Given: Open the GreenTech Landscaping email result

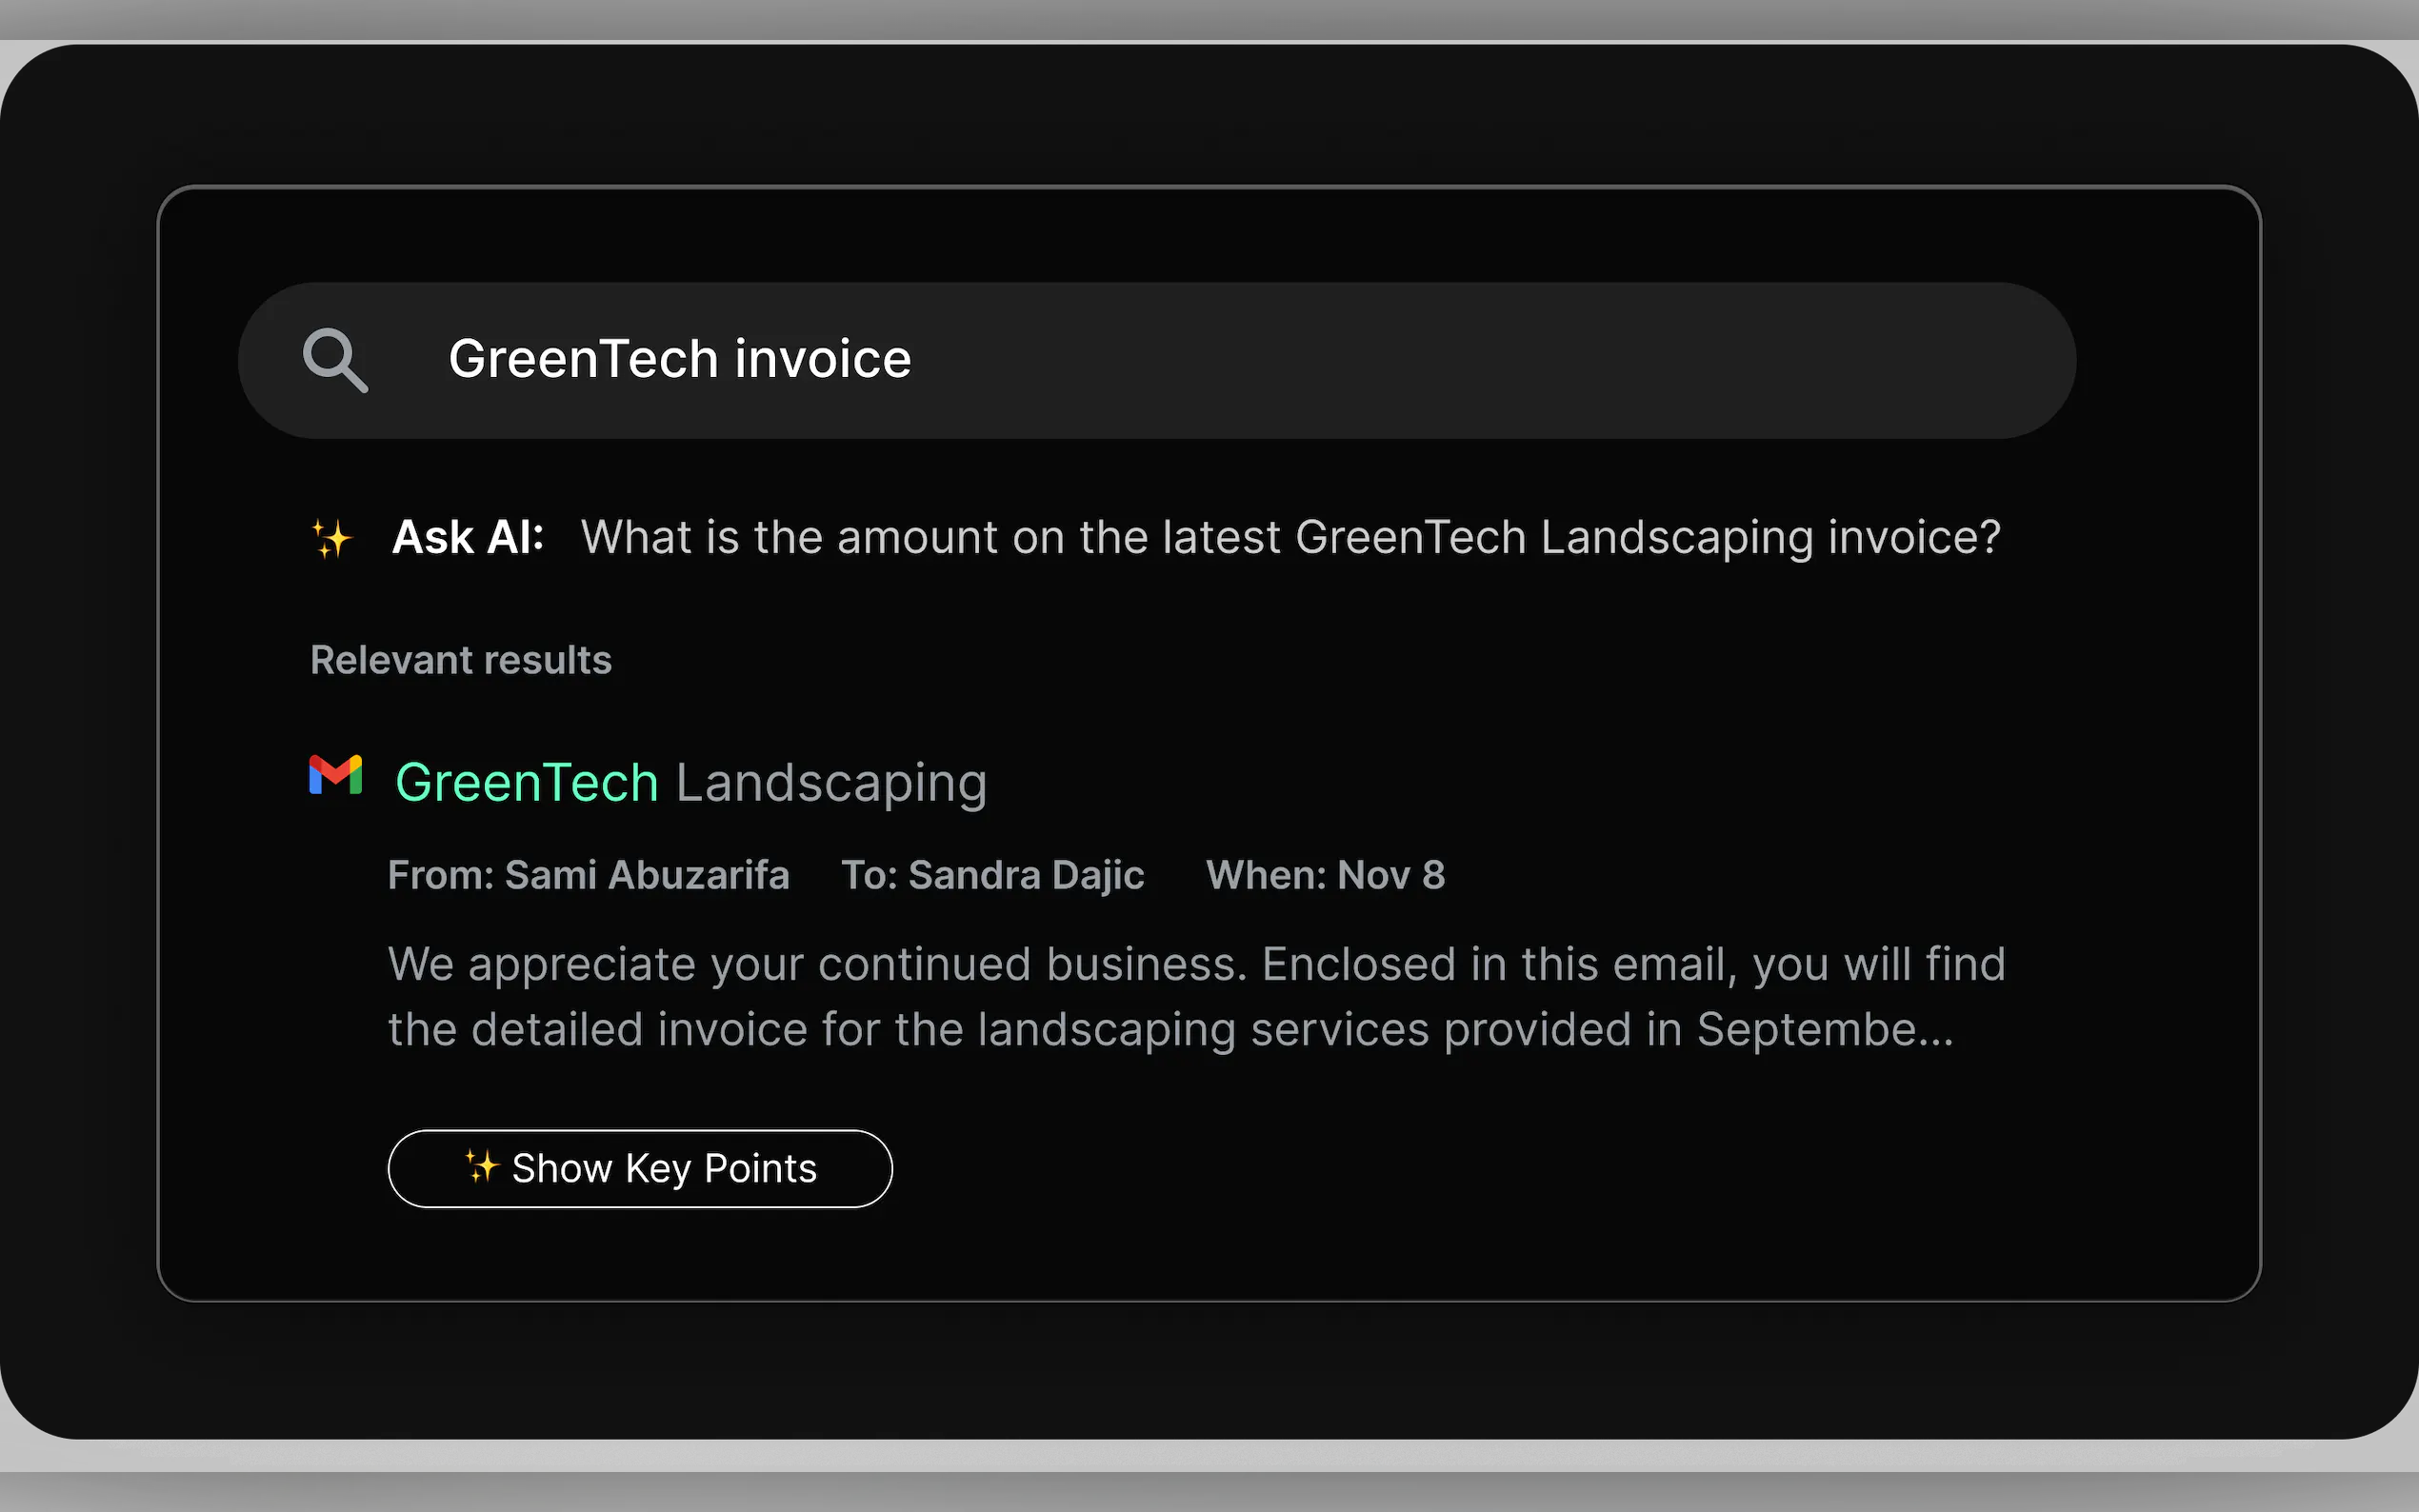Looking at the screenshot, I should 691,782.
